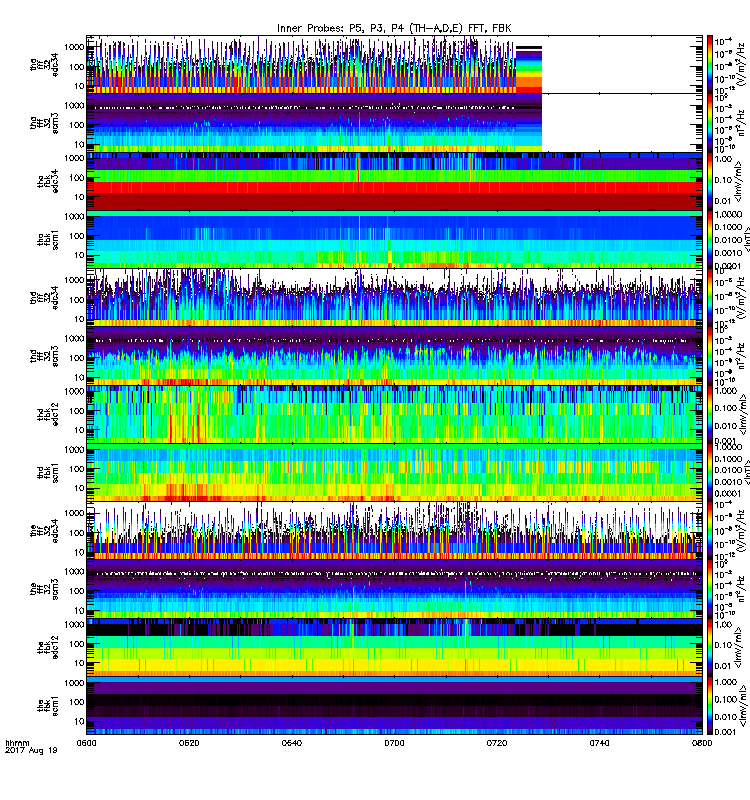The height and width of the screenshot is (800, 750).
Task: Click the nT²/Hz unit label of thd fff scm3
Action: [x=741, y=356]
